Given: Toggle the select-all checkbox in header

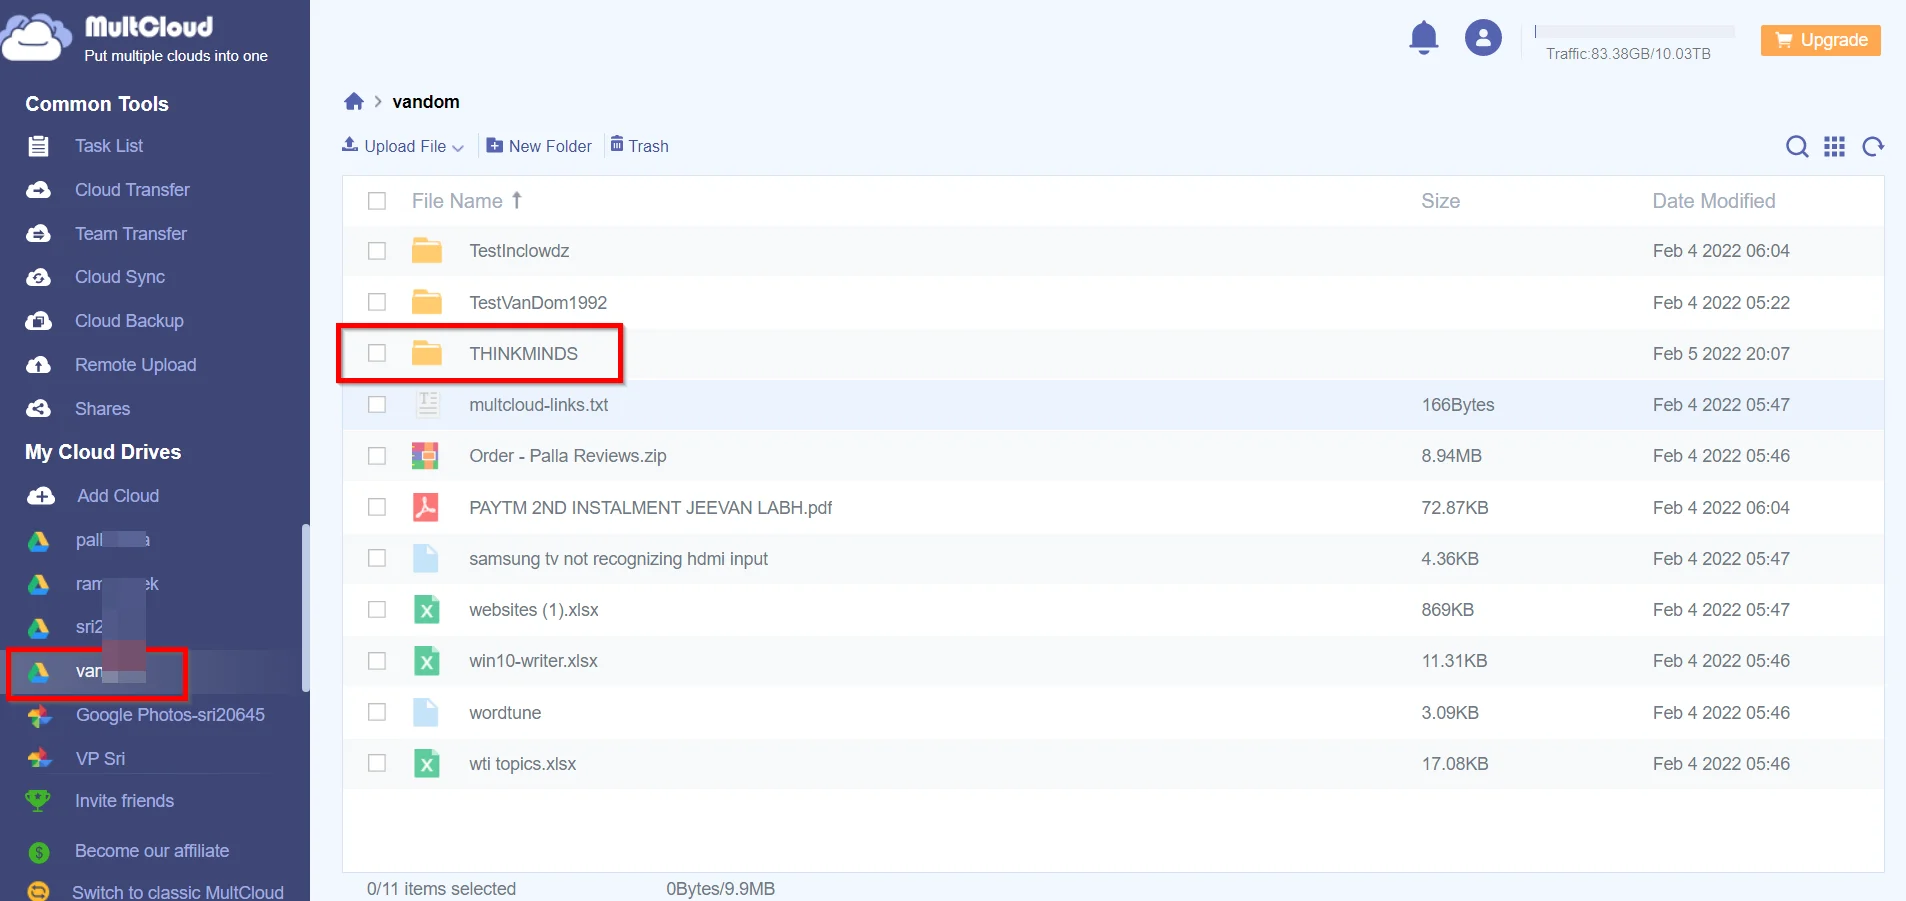Looking at the screenshot, I should (x=377, y=201).
